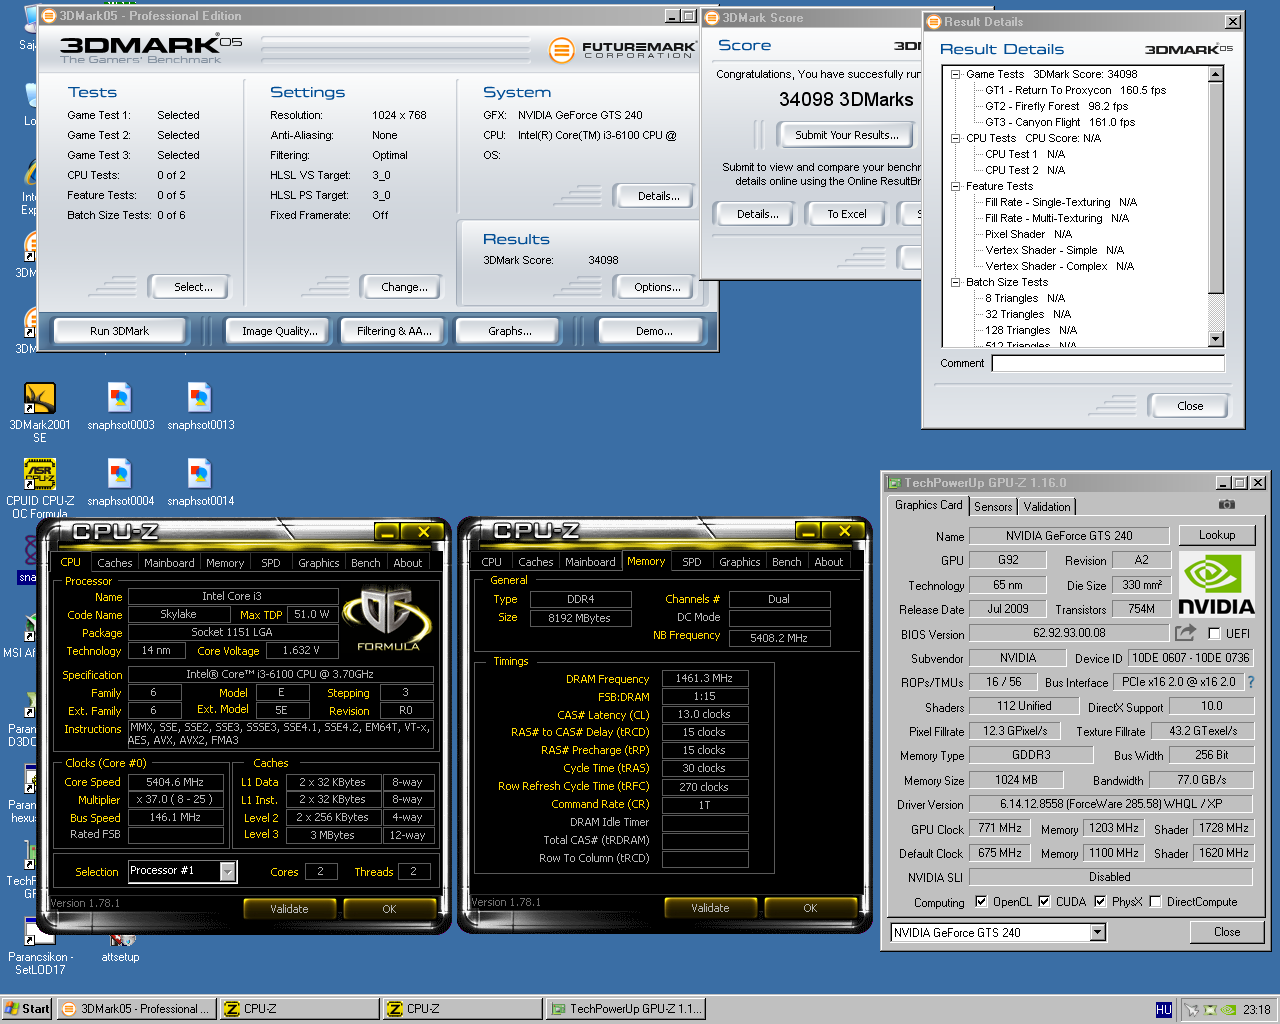Switch to Caches tab in left CPU-Z

point(114,563)
